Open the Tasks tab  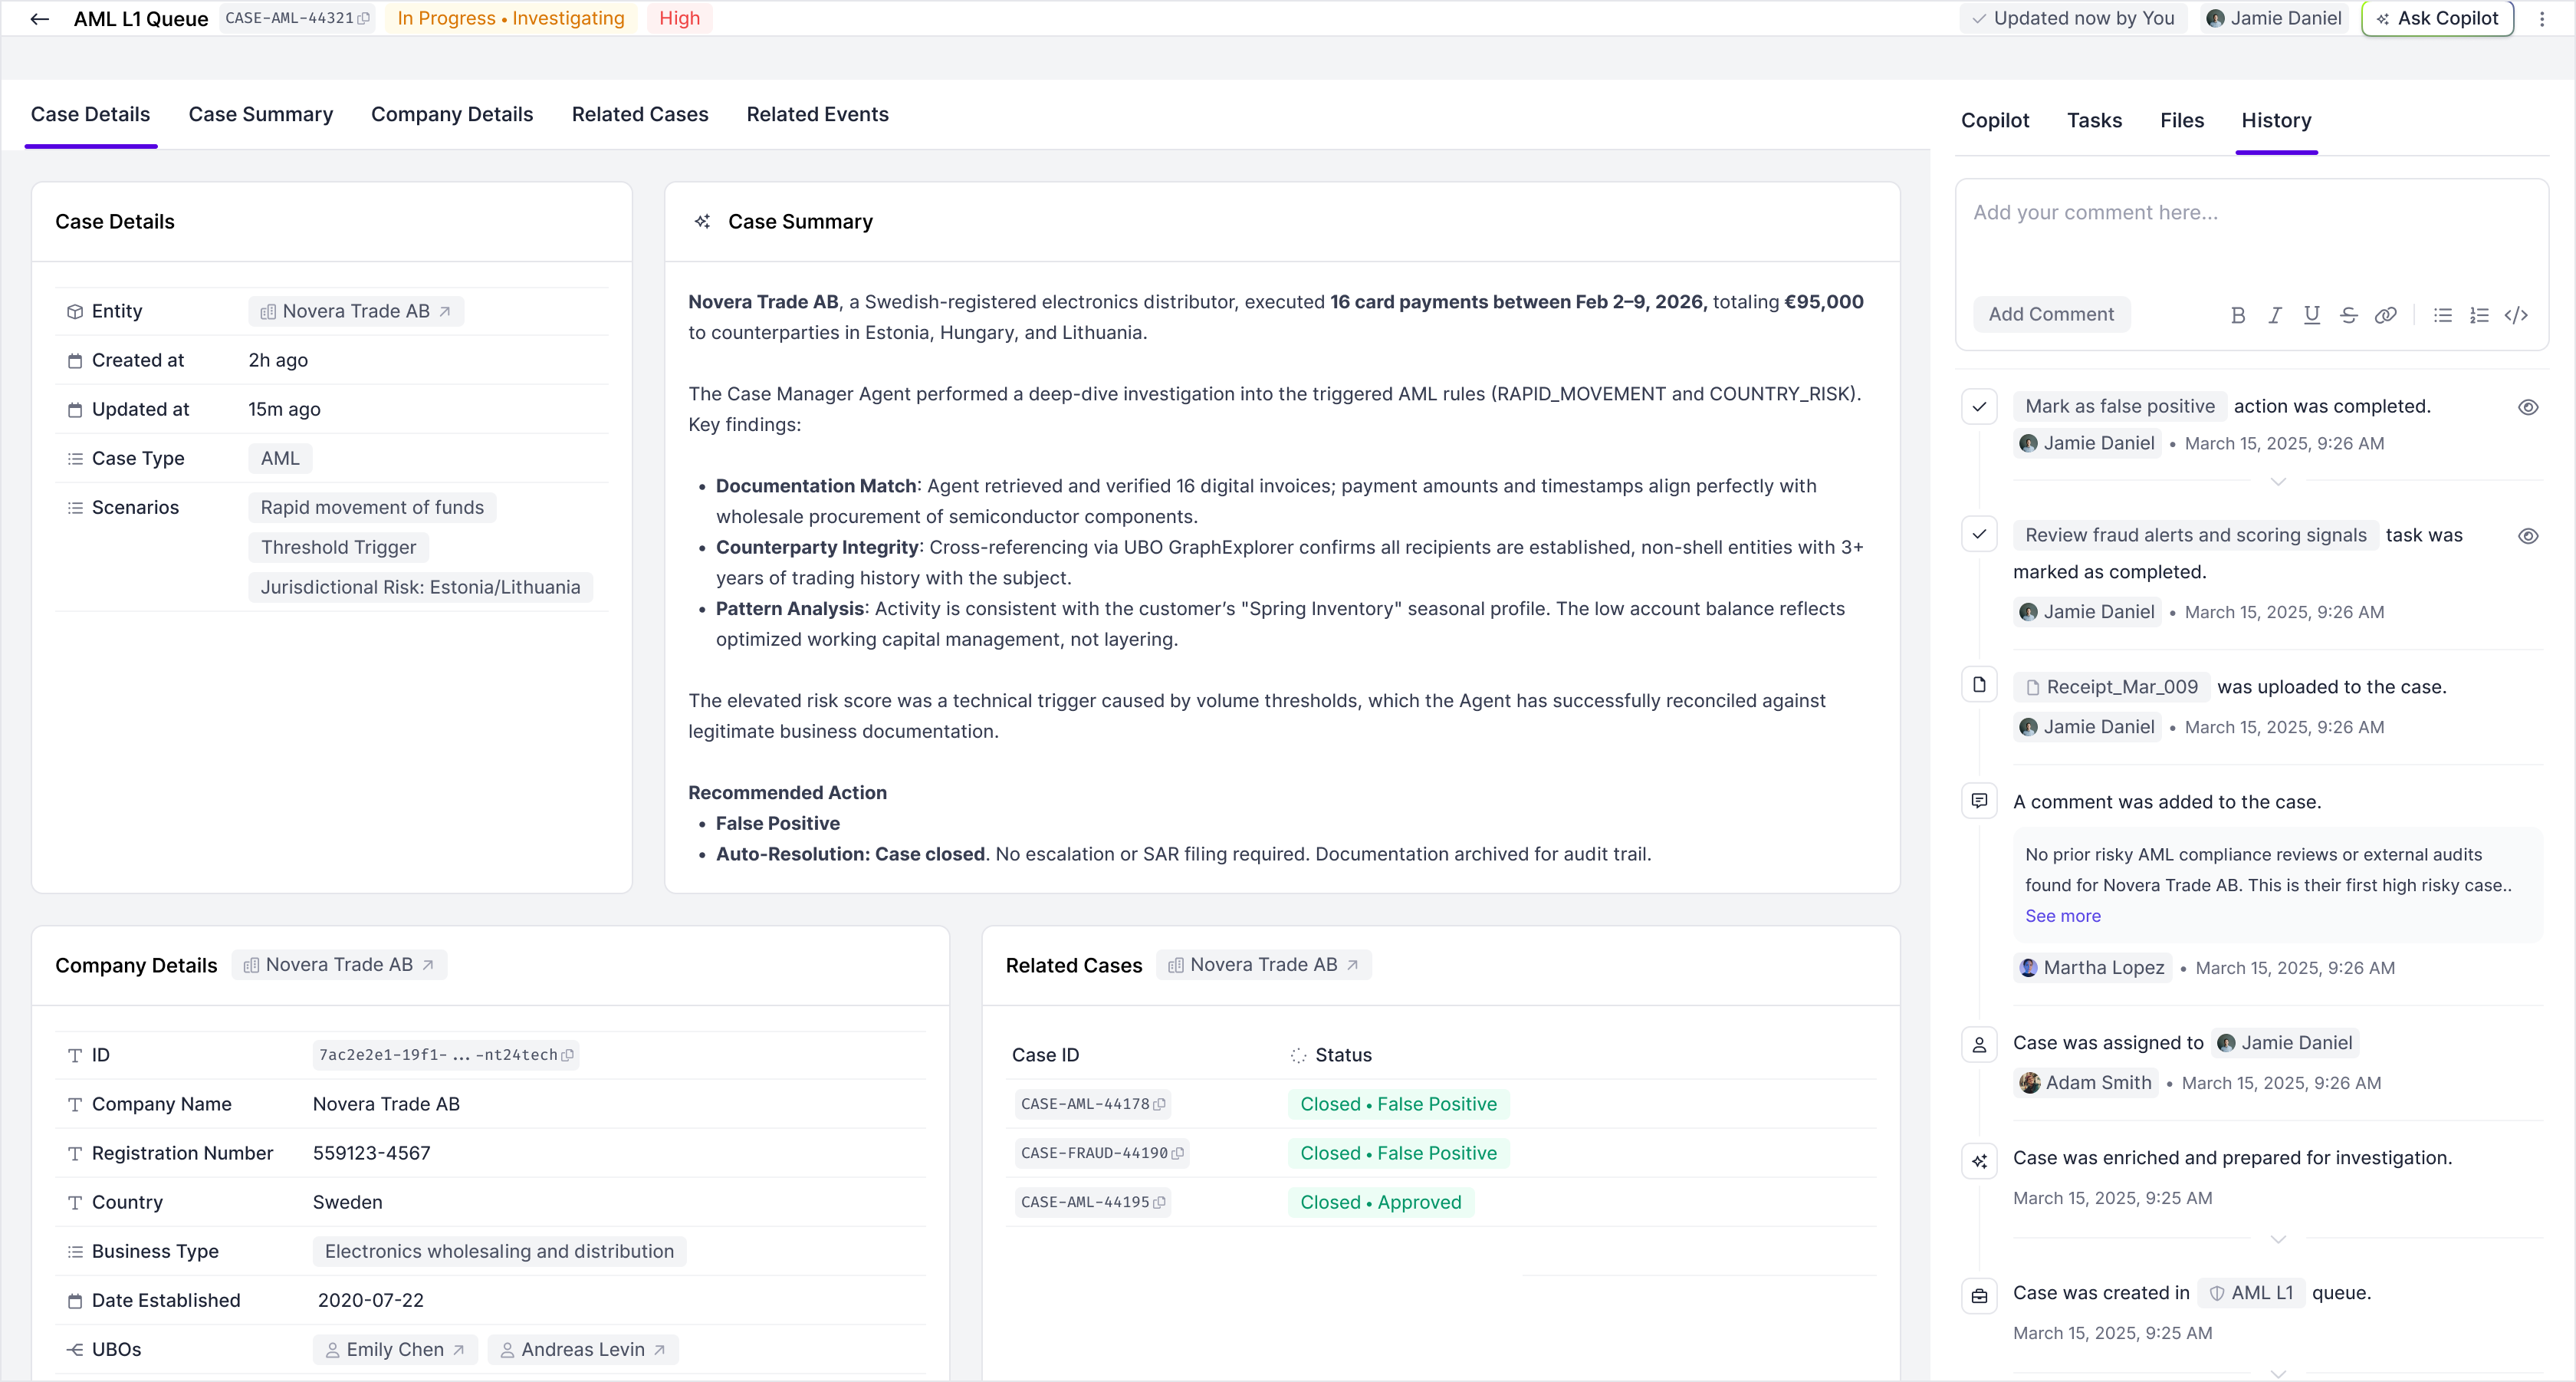[2094, 121]
